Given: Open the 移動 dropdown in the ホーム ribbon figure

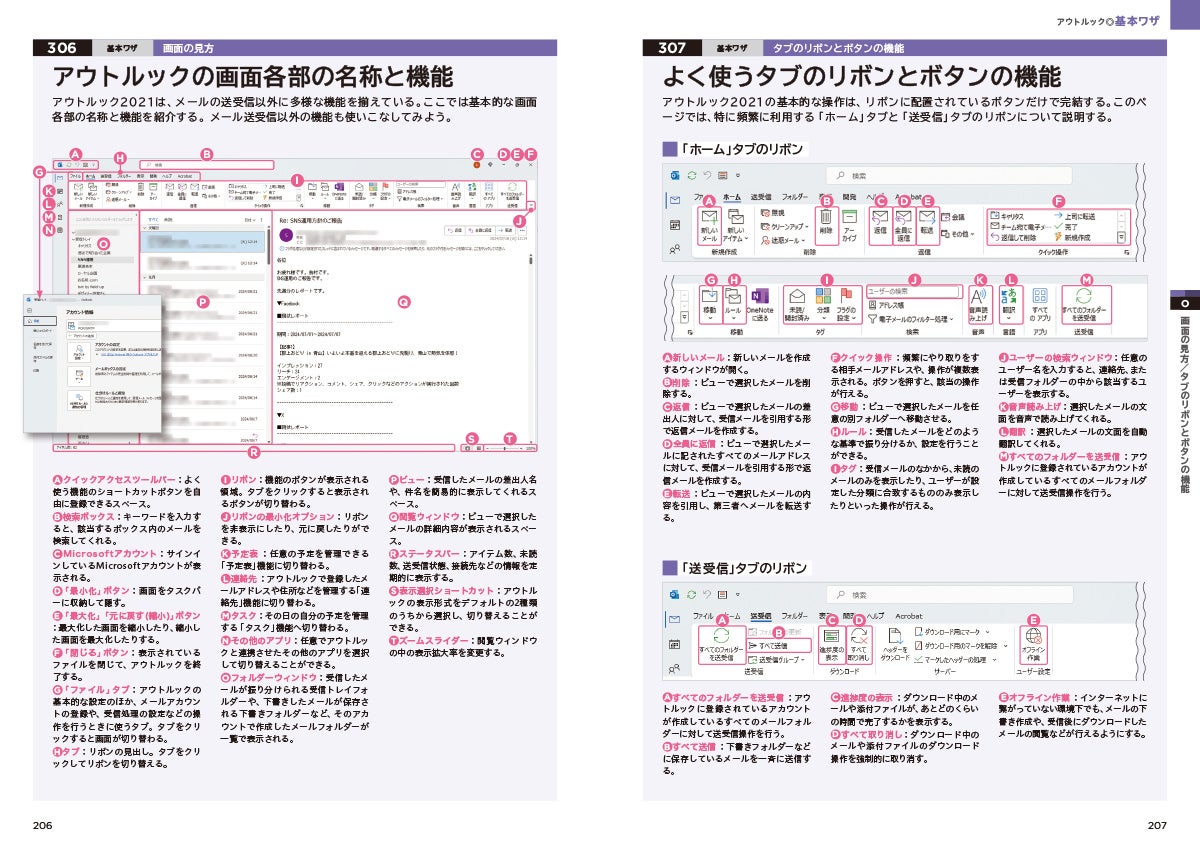Looking at the screenshot, I should click(x=709, y=304).
